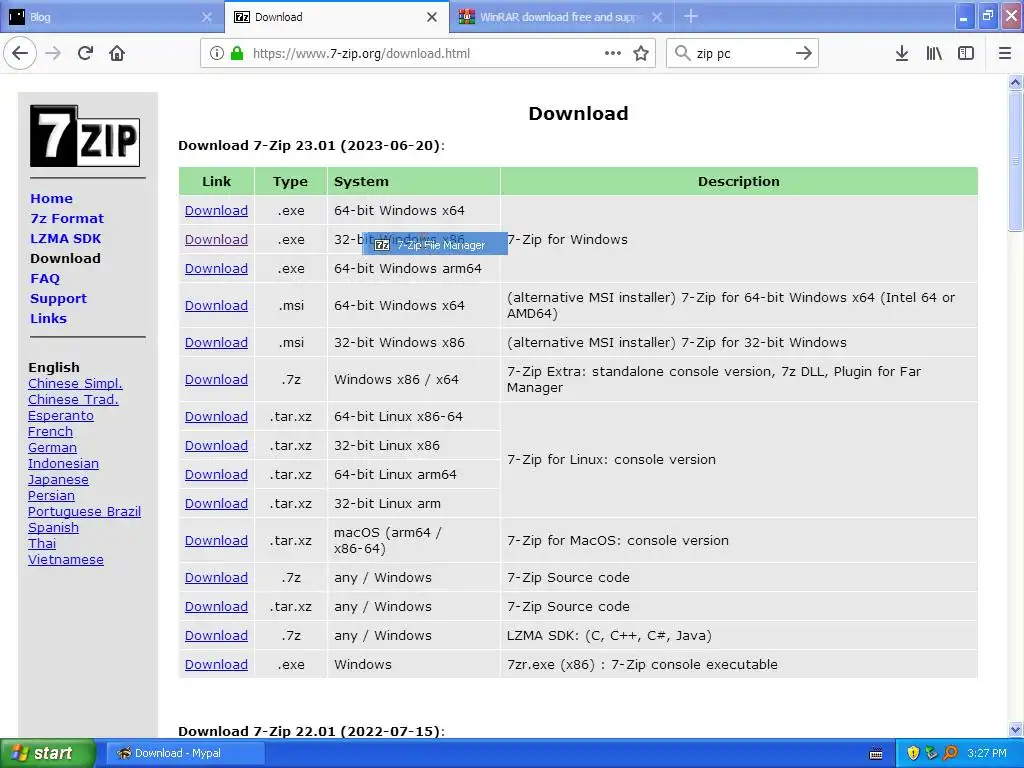Select the Download tab
Image resolution: width=1024 pixels, height=768 pixels.
[x=336, y=17]
